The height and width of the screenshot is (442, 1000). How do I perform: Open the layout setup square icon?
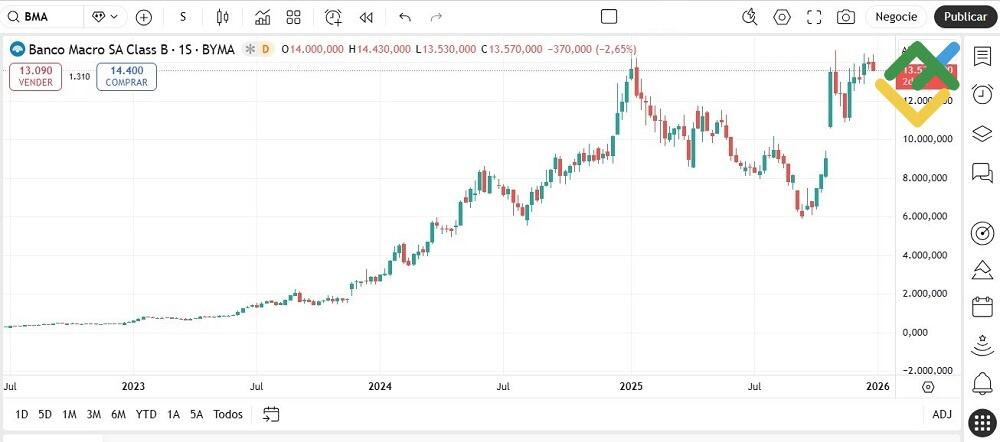[x=609, y=17]
